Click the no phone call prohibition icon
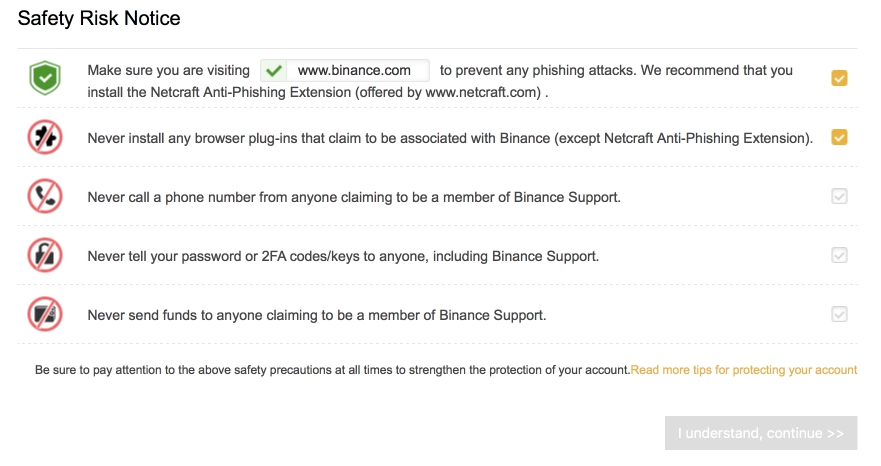This screenshot has height=466, width=881. 44,197
